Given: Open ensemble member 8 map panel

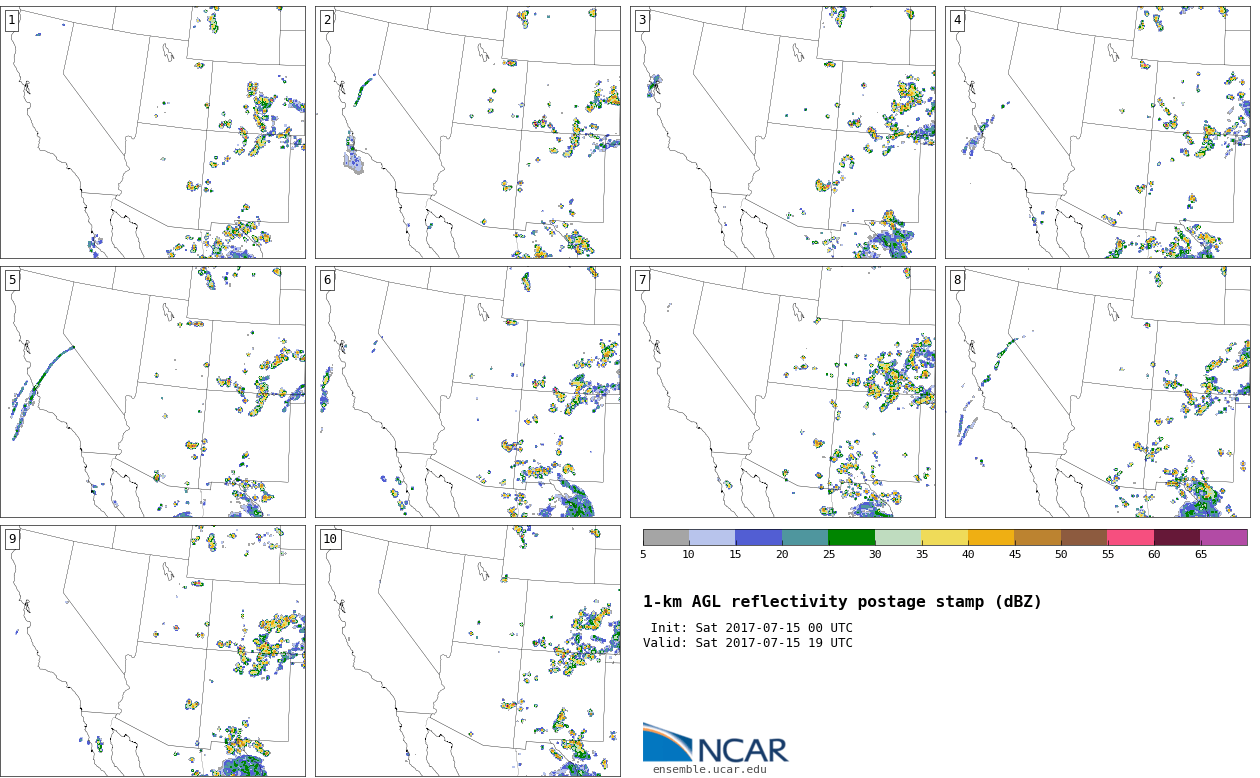Looking at the screenshot, I should click(1097, 391).
